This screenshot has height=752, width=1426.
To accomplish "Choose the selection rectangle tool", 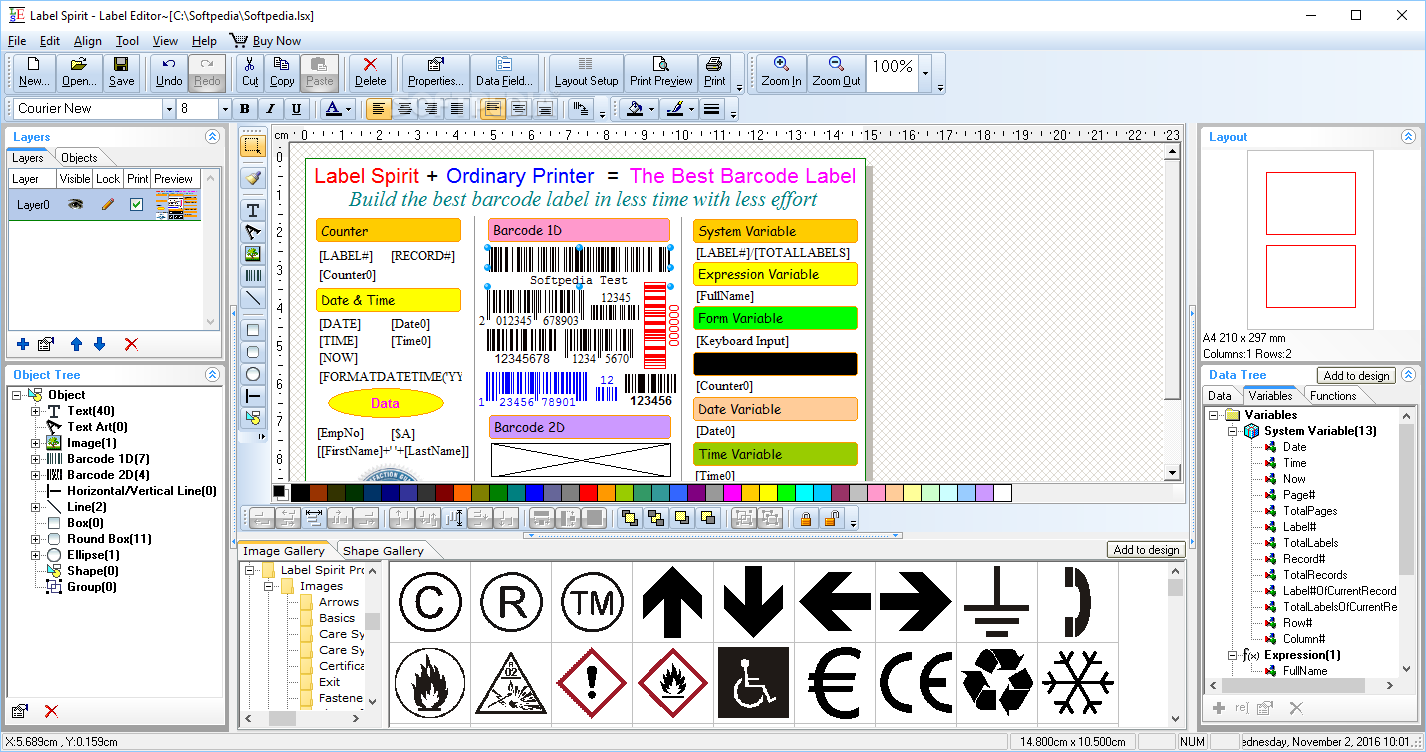I will pos(253,146).
